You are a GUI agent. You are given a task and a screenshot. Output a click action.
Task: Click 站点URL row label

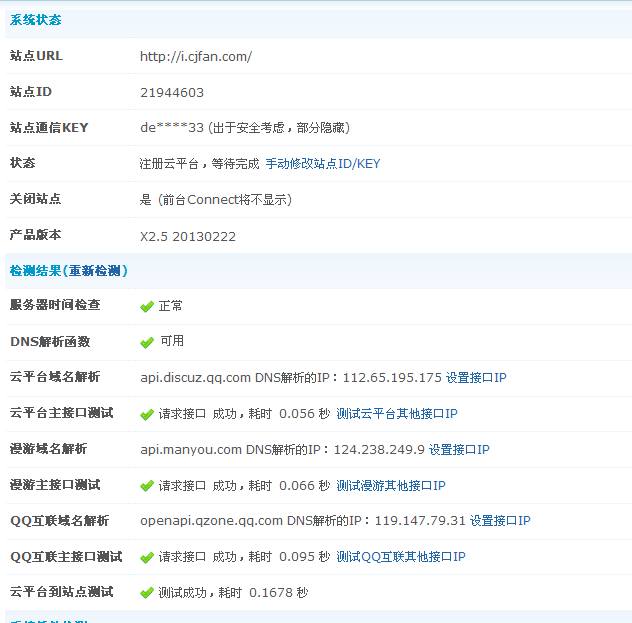[36, 56]
